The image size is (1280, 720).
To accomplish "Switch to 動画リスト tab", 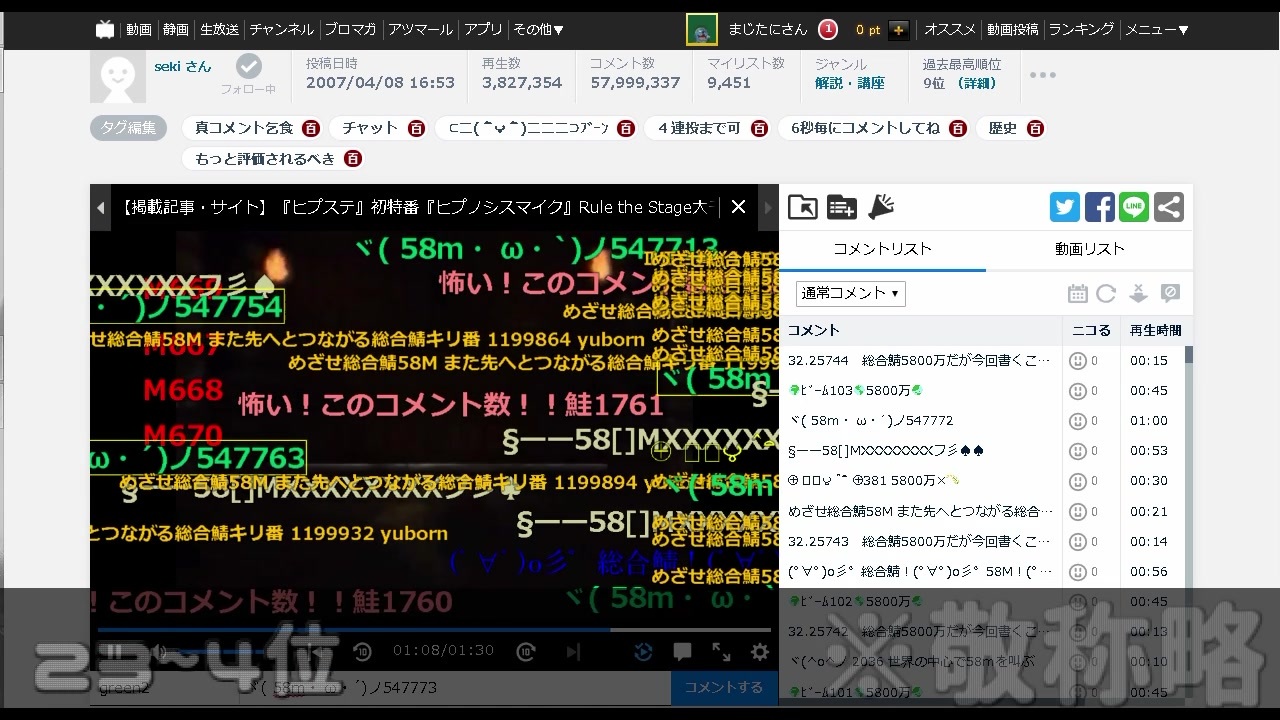I will (1089, 249).
